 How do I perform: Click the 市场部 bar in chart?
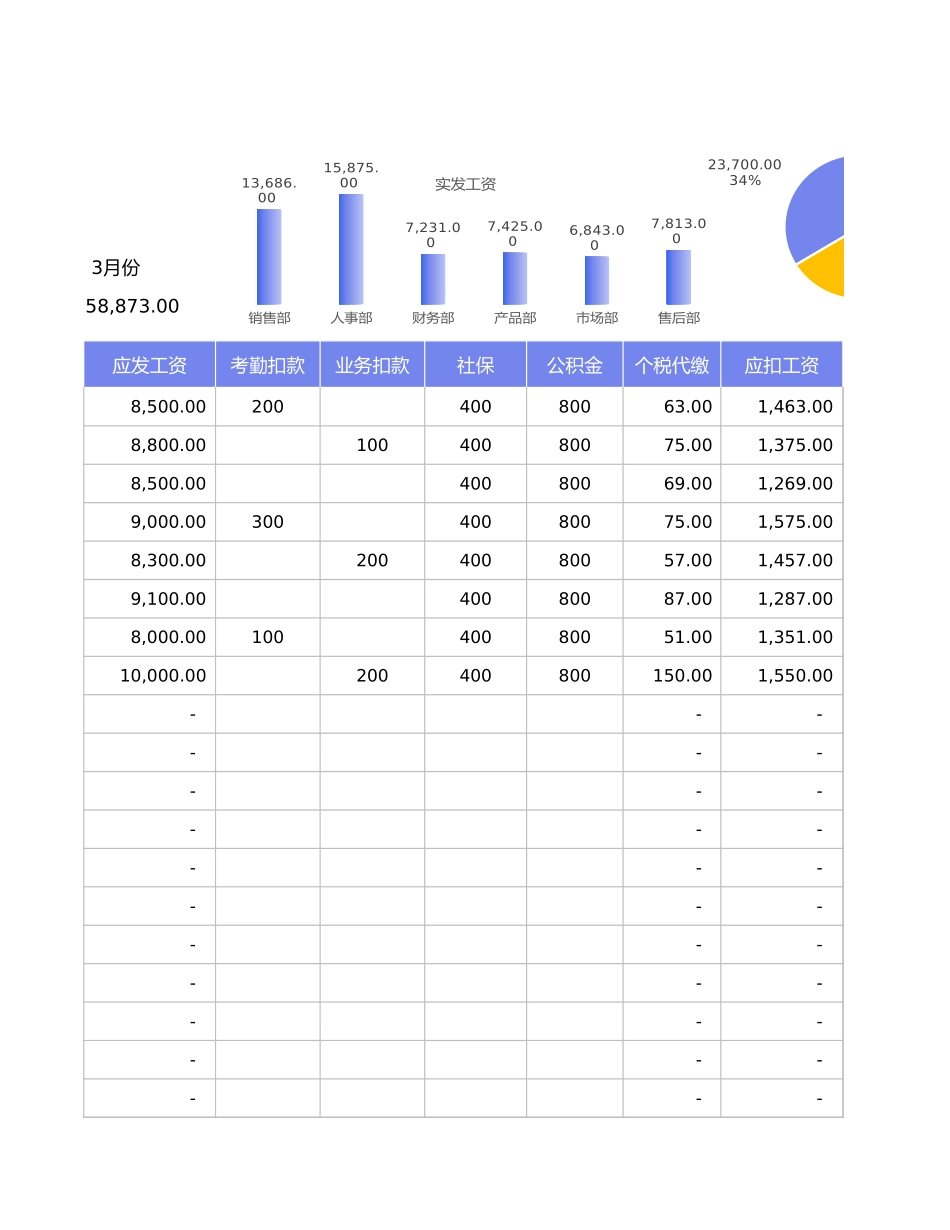tap(597, 280)
